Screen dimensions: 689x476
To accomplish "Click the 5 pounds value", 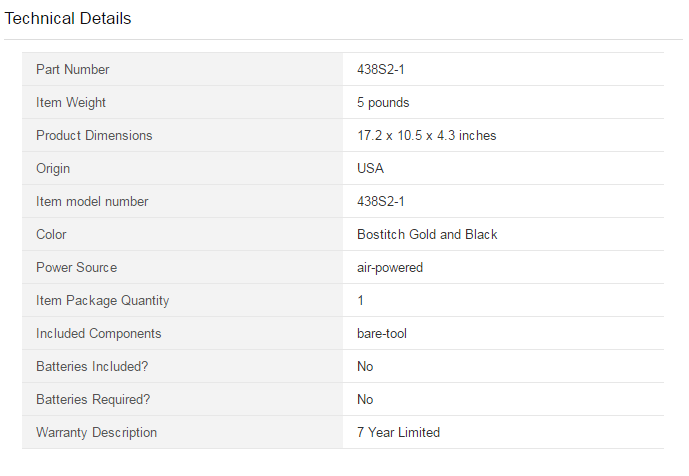I will pos(383,102).
